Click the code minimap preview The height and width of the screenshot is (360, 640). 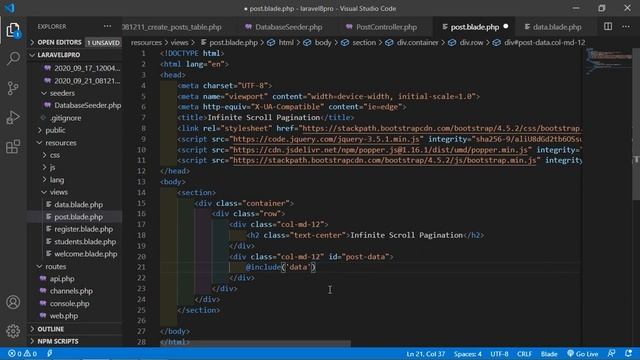[608, 61]
